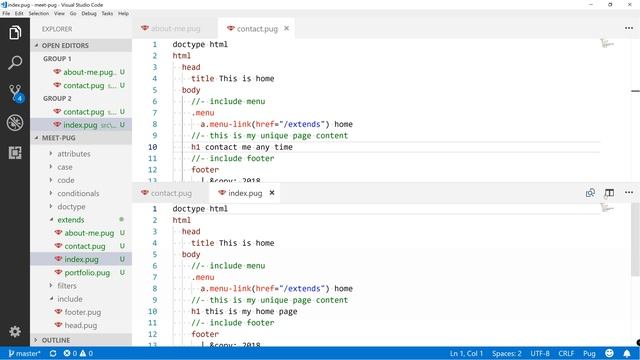Image resolution: width=640 pixels, height=360 pixels.
Task: Open More Actions menu of lower editor group
Action: pos(629,193)
